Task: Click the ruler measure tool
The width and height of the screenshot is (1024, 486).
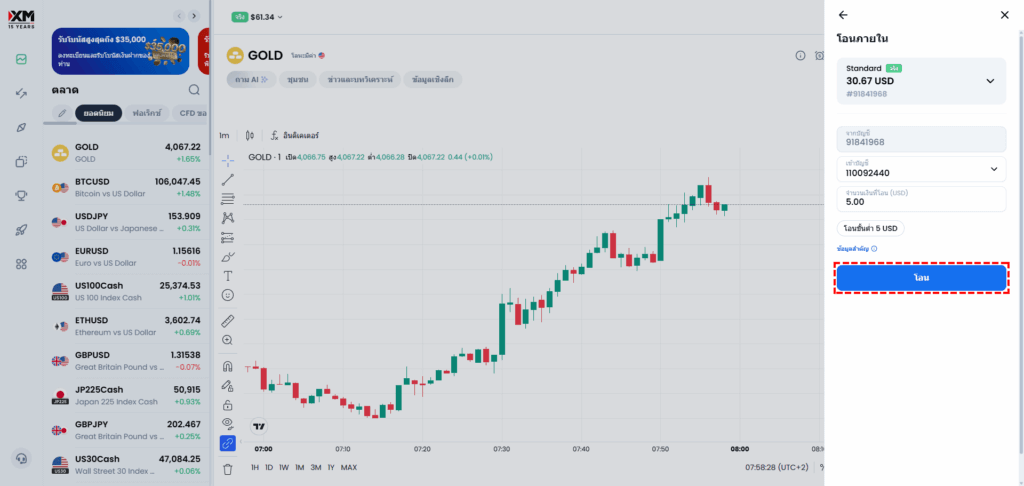Action: pos(228,321)
